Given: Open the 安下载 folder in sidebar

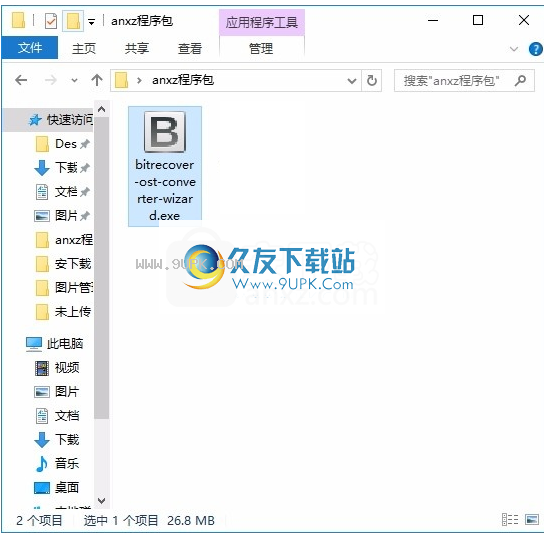Looking at the screenshot, I should [64, 264].
